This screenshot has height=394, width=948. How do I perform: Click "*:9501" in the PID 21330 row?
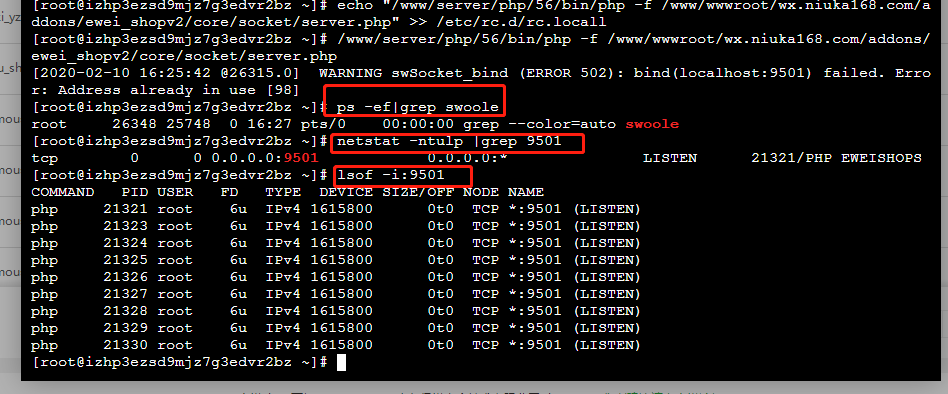[x=534, y=345]
